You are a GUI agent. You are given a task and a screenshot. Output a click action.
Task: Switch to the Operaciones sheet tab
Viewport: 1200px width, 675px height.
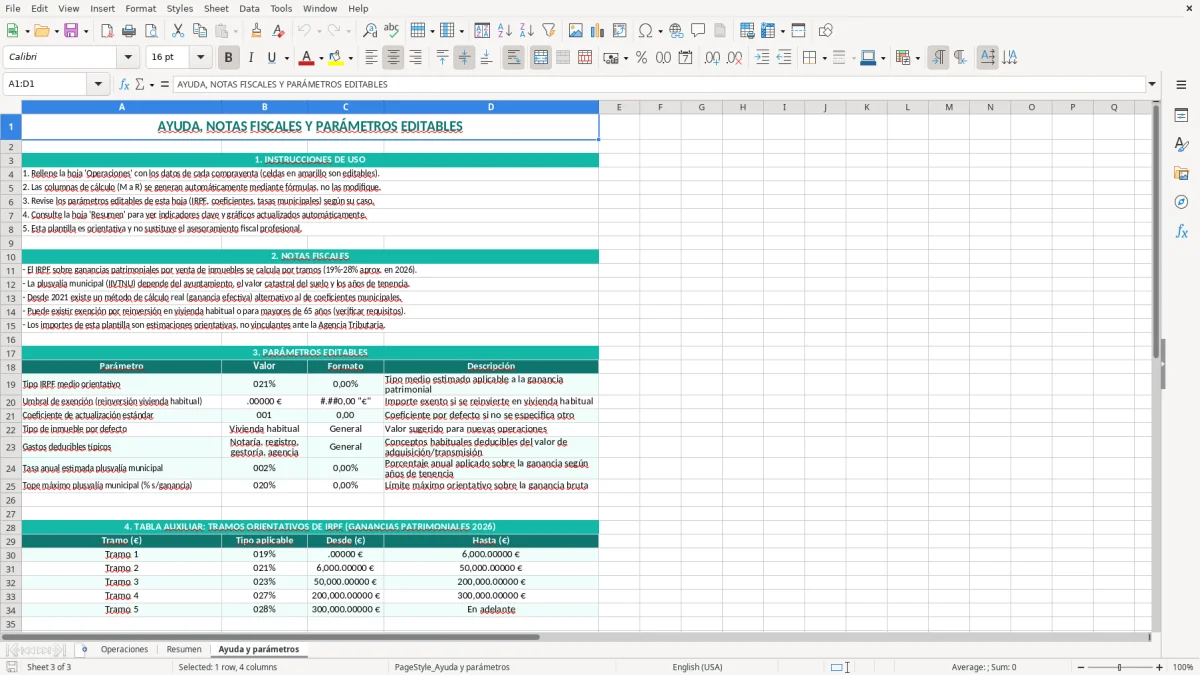(x=124, y=649)
